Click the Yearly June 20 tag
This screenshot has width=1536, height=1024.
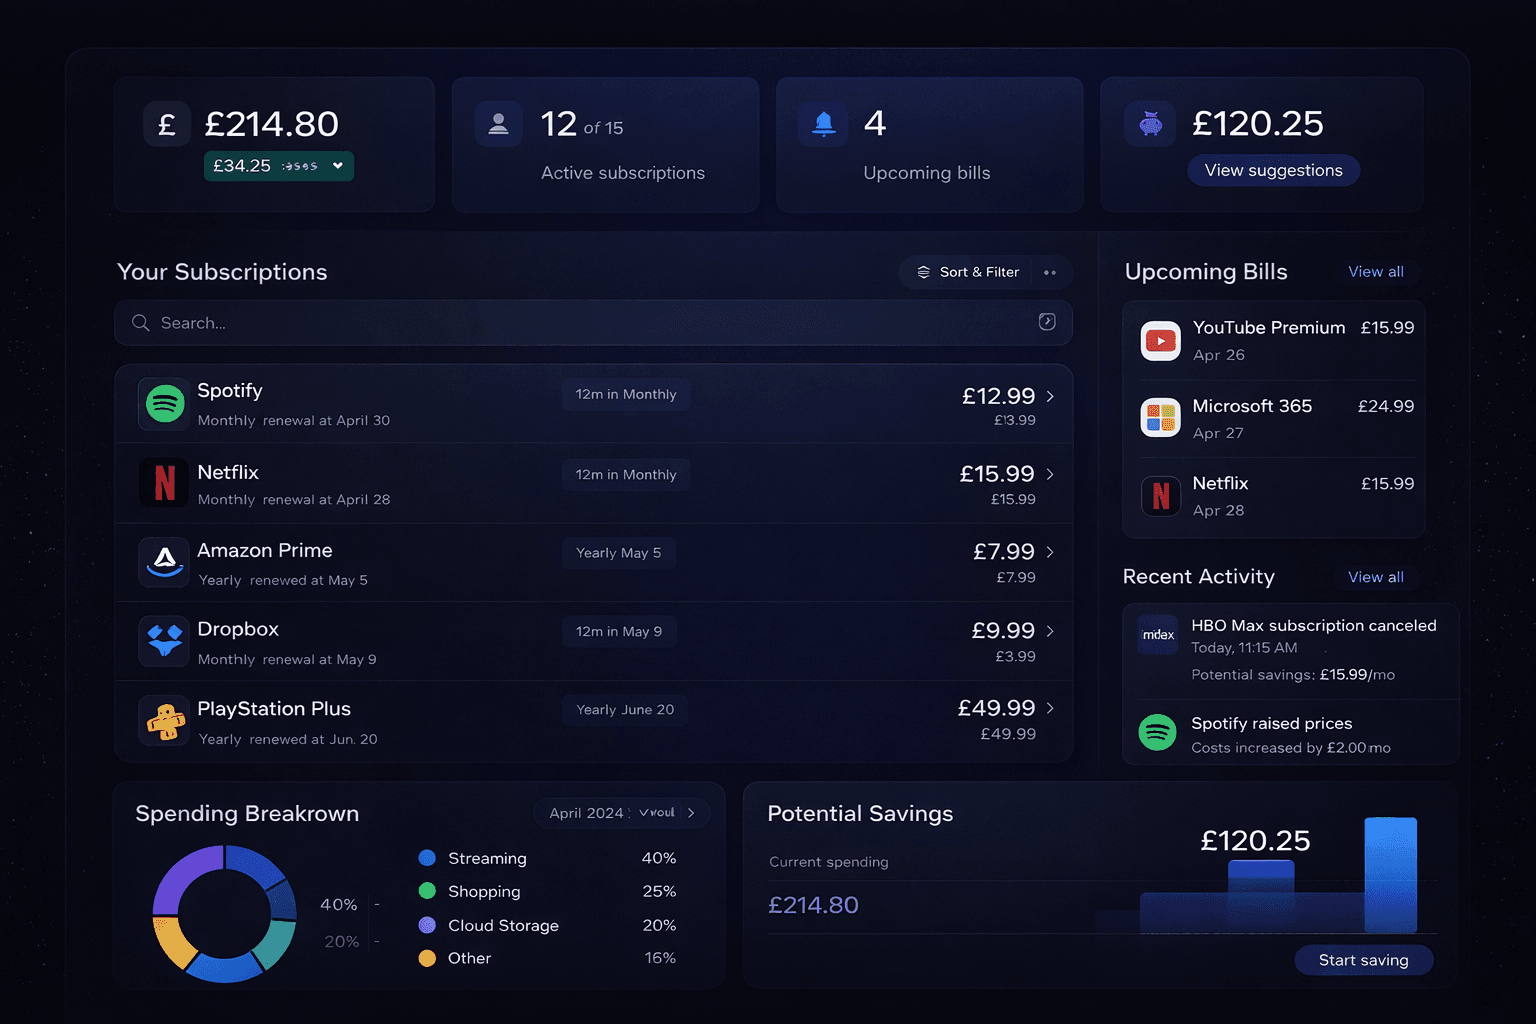[x=625, y=709]
